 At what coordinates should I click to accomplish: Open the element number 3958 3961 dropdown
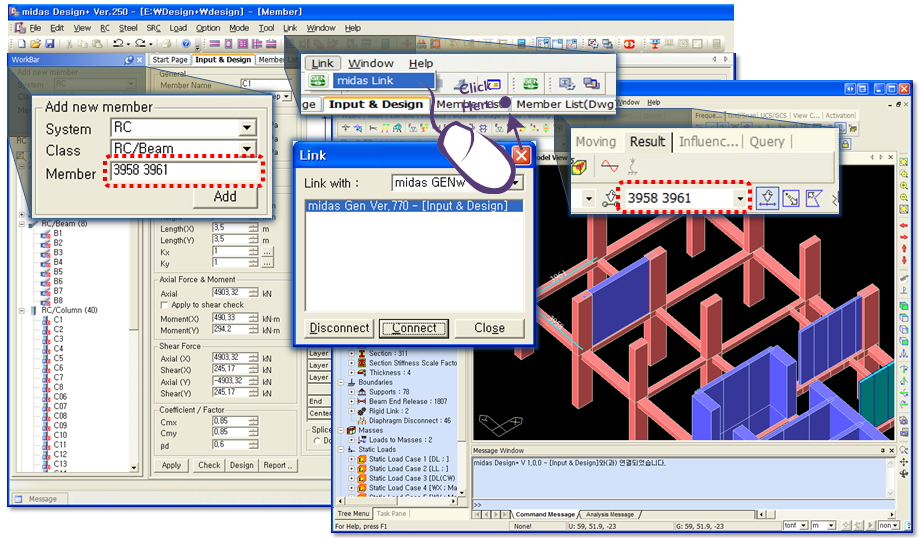tap(740, 199)
